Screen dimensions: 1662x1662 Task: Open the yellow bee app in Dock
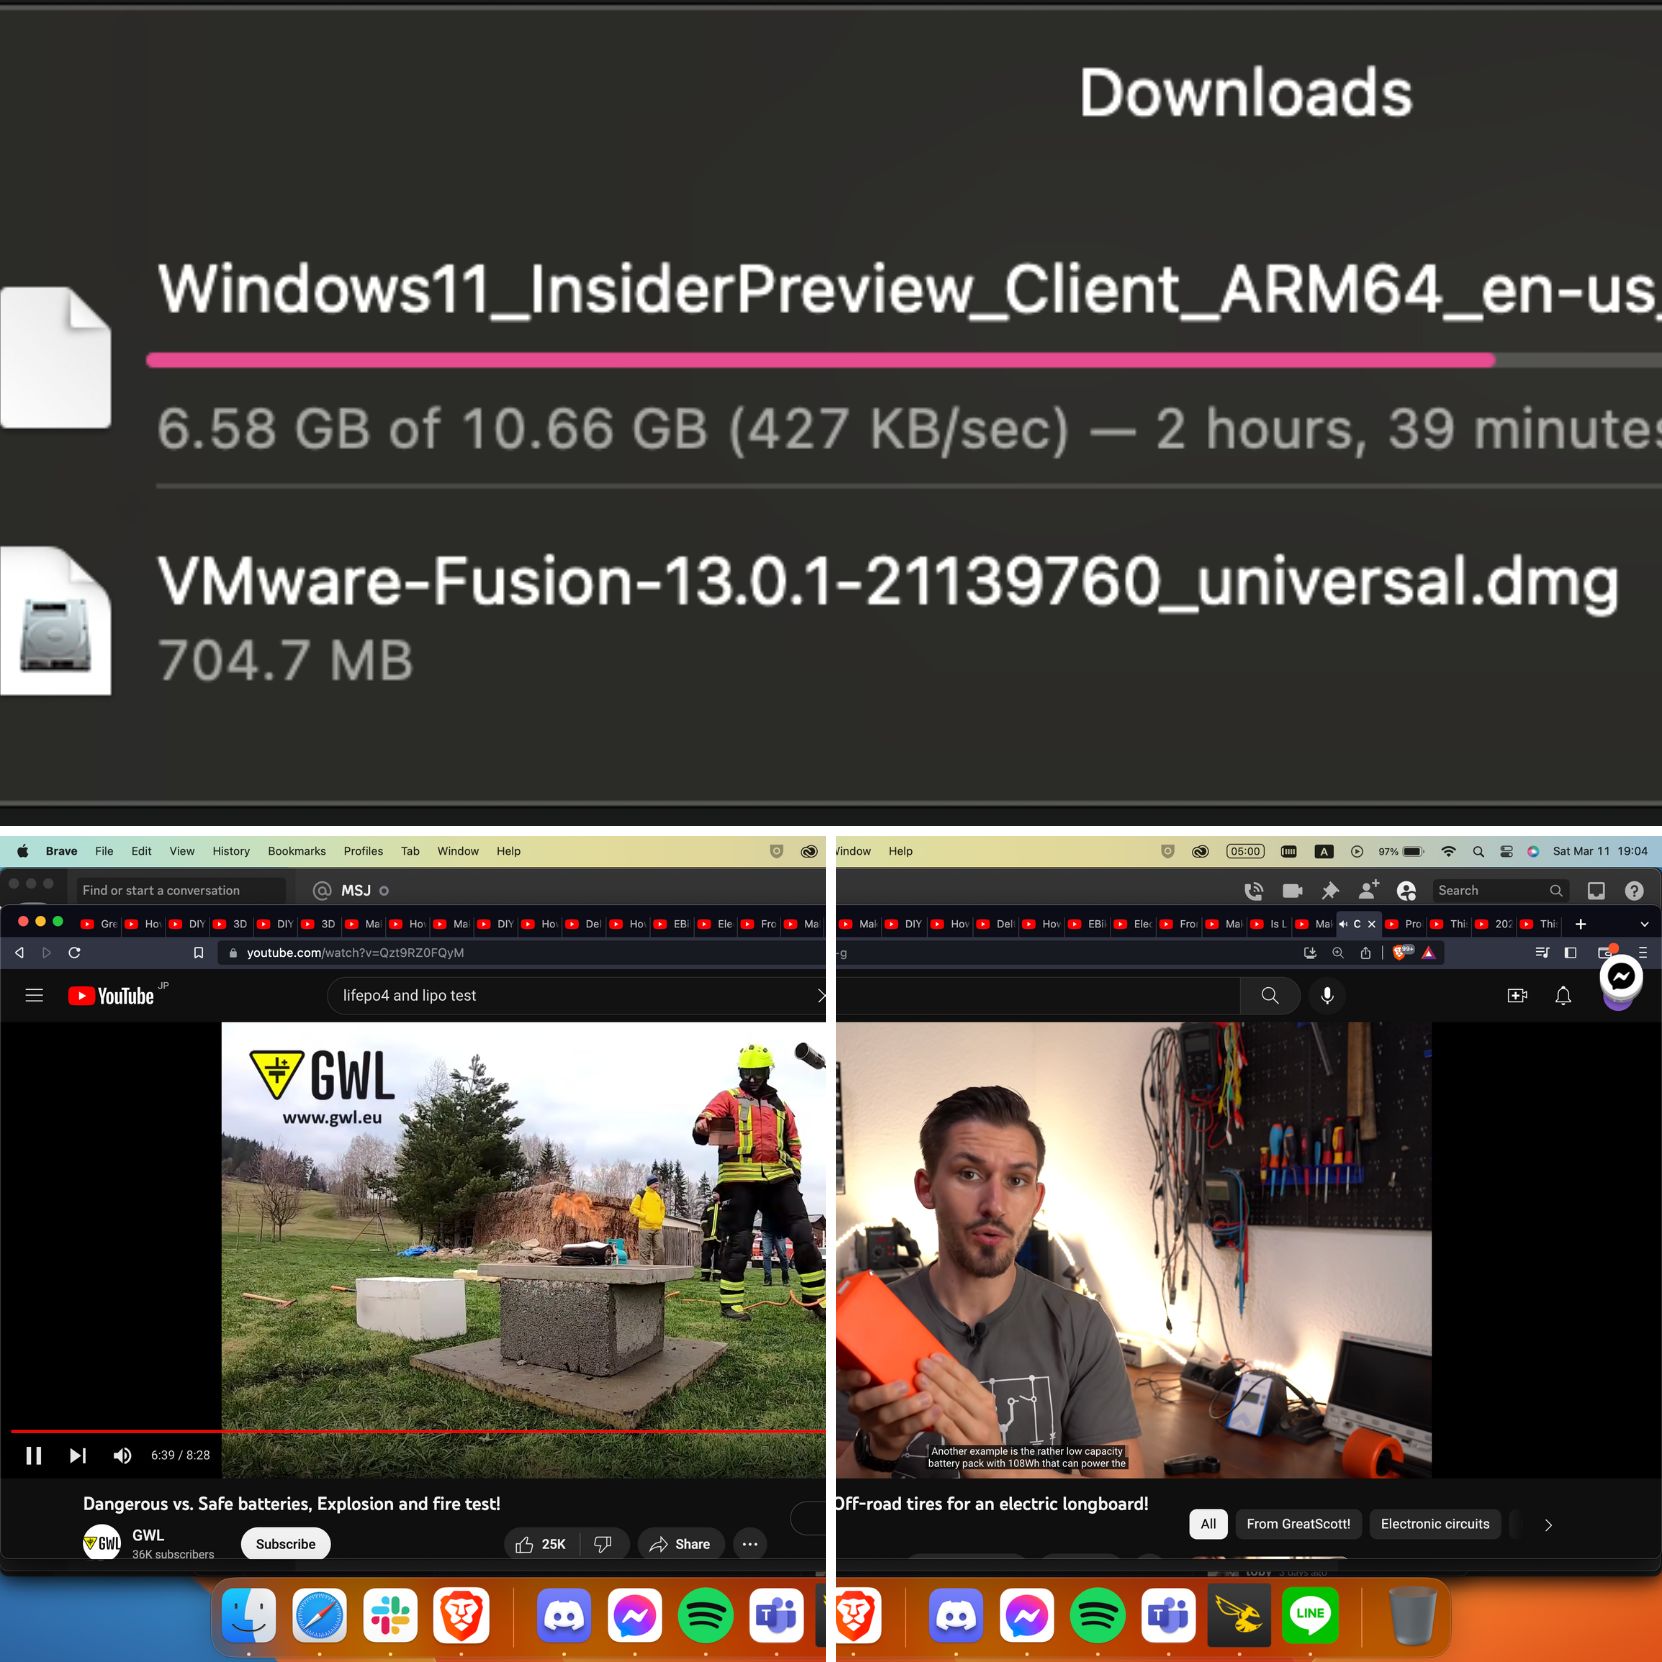point(1239,1615)
